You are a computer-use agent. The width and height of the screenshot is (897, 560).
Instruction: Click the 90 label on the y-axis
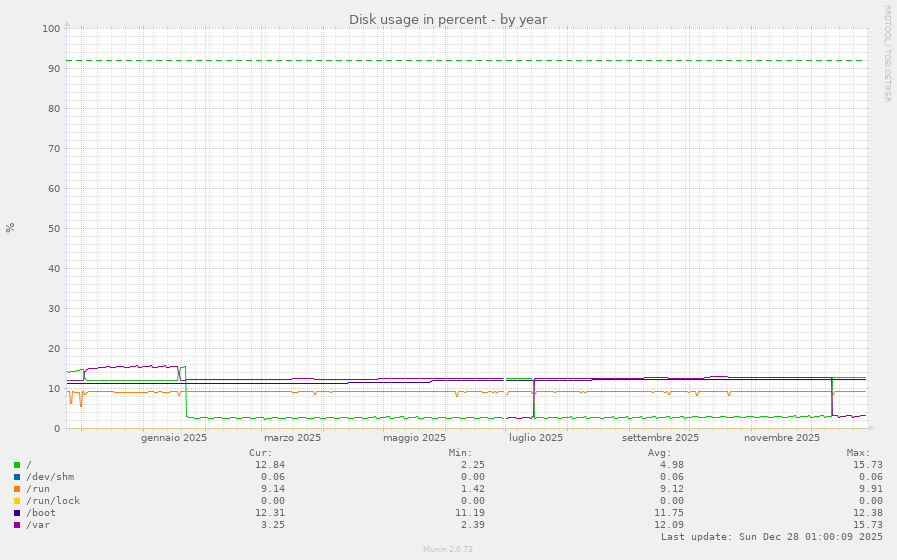54,68
